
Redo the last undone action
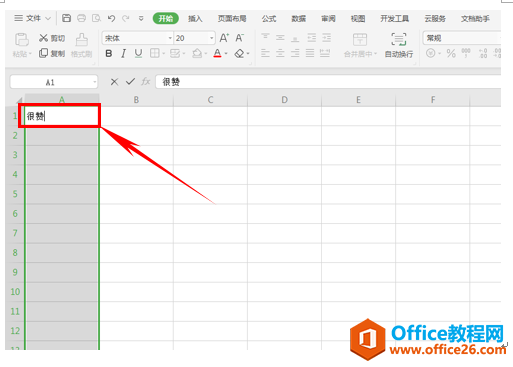126,18
